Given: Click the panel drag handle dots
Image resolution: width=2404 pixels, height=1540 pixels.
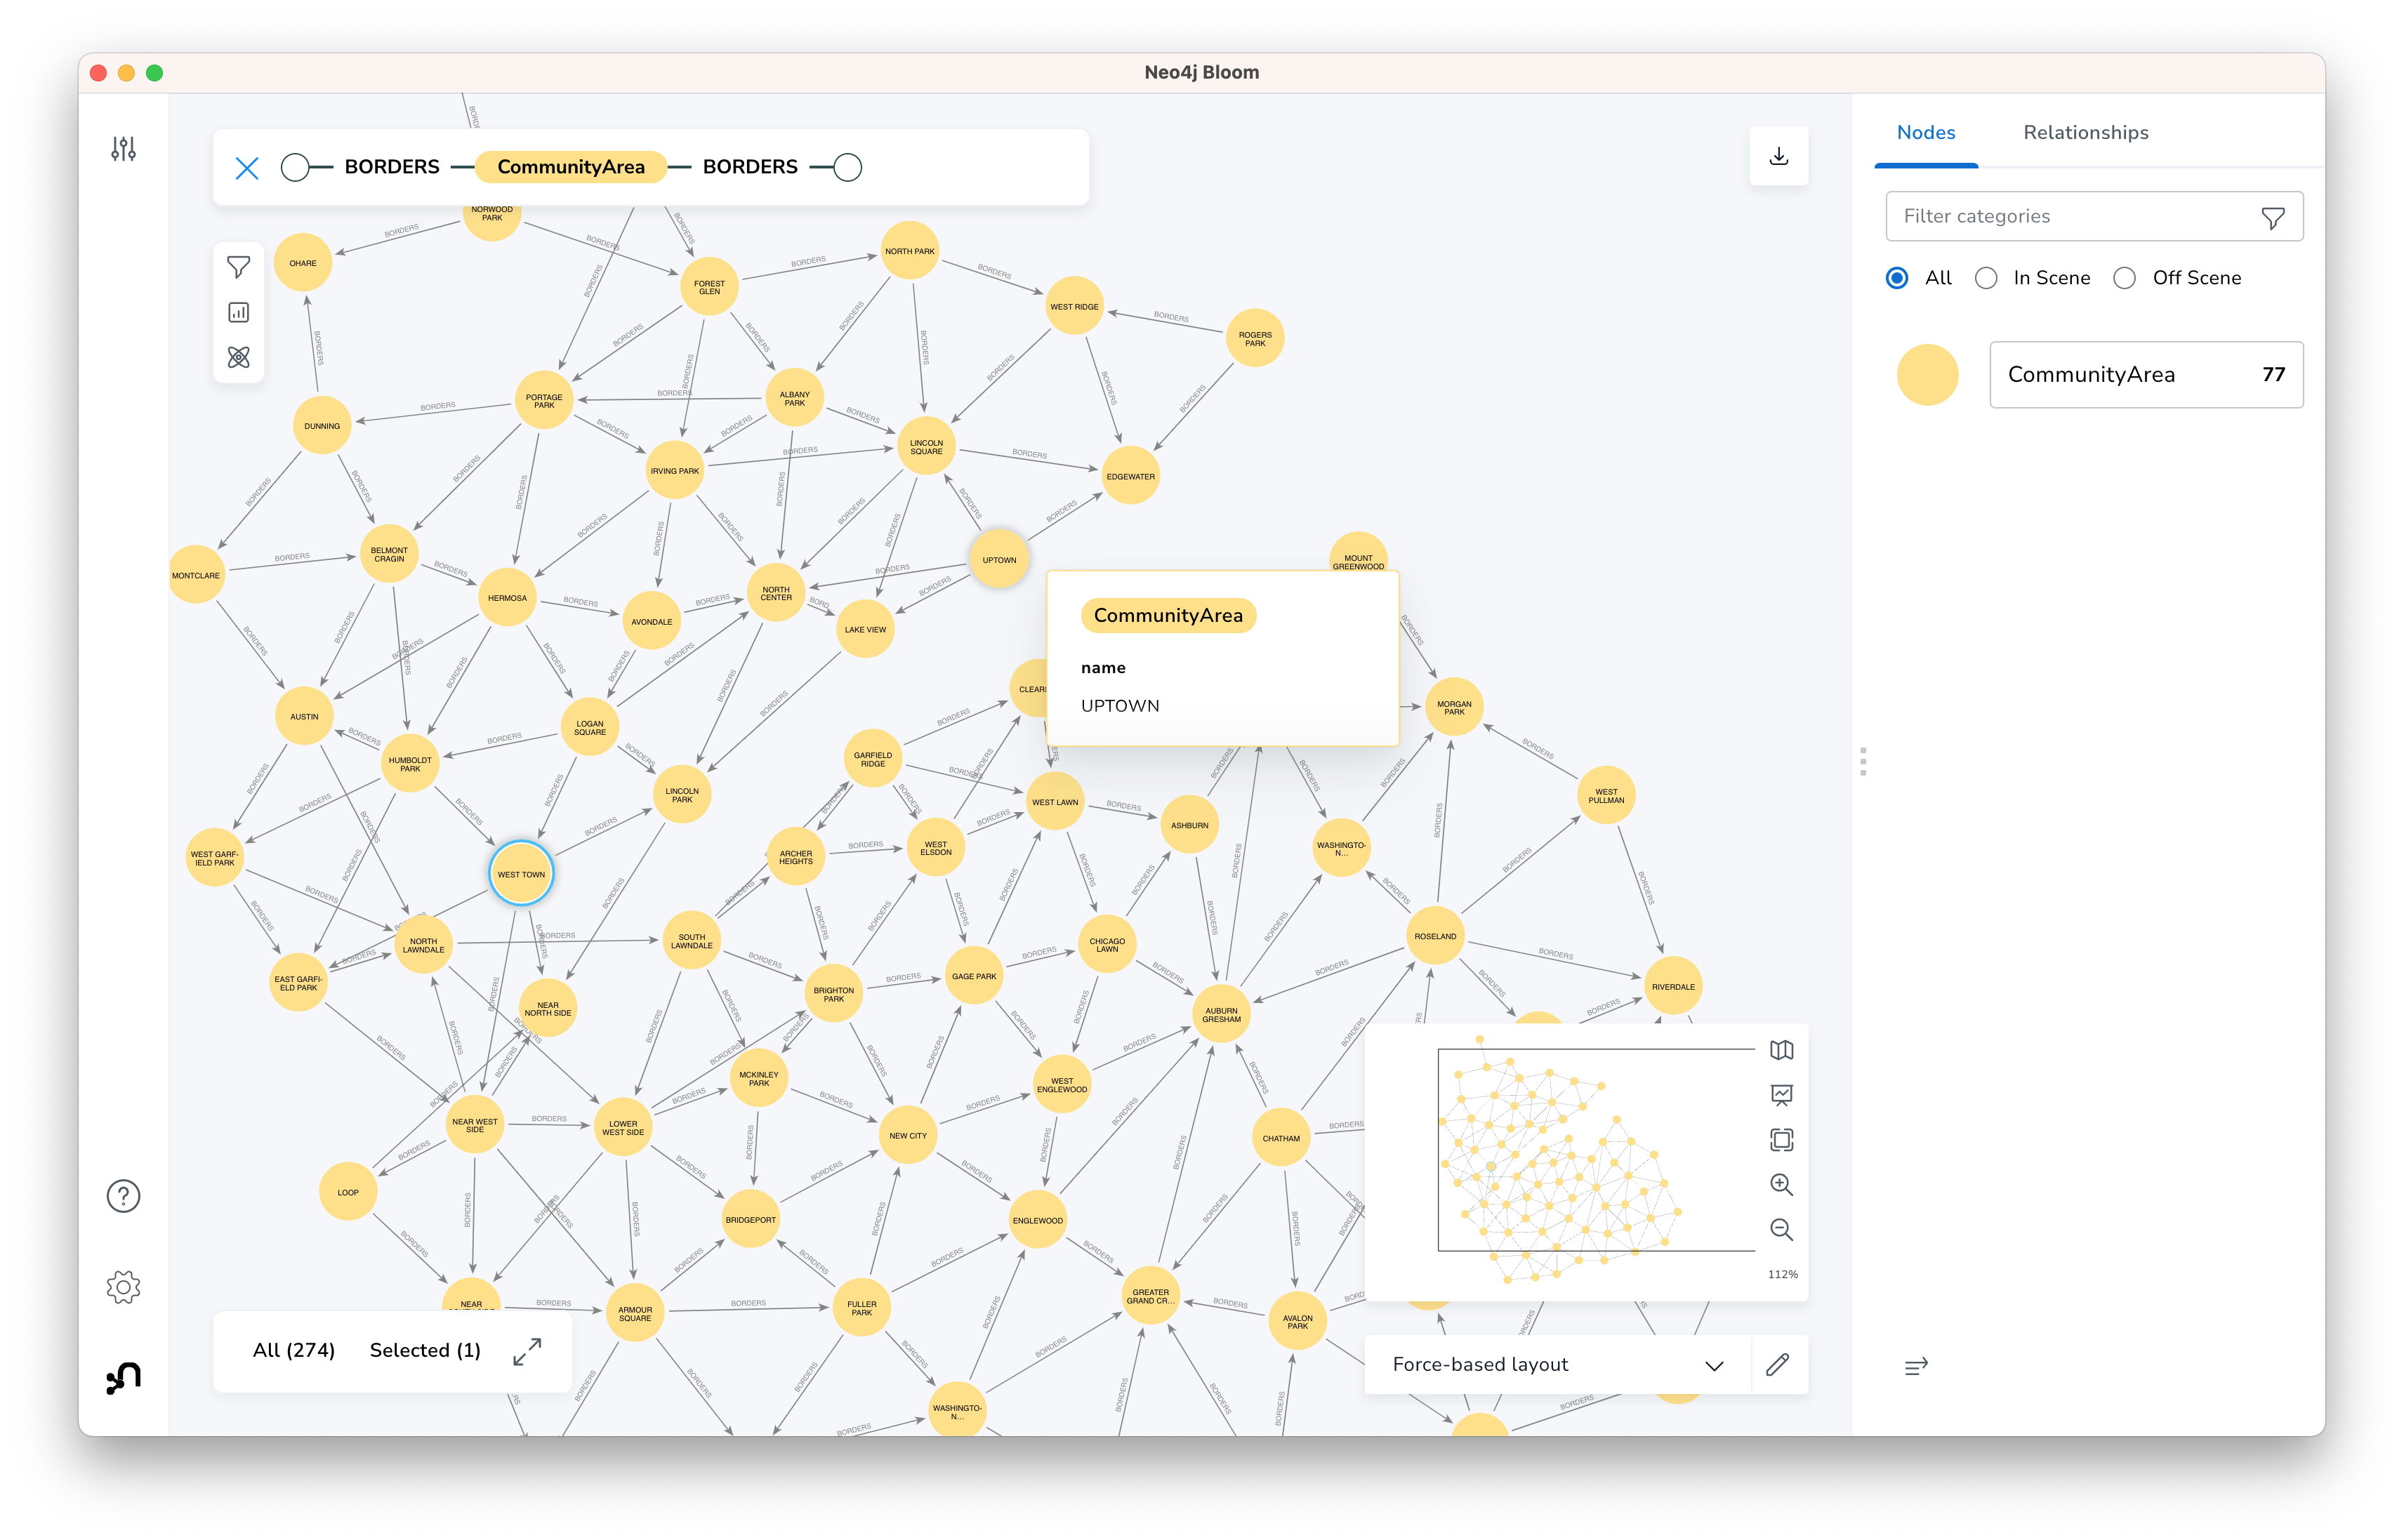Looking at the screenshot, I should [1862, 761].
